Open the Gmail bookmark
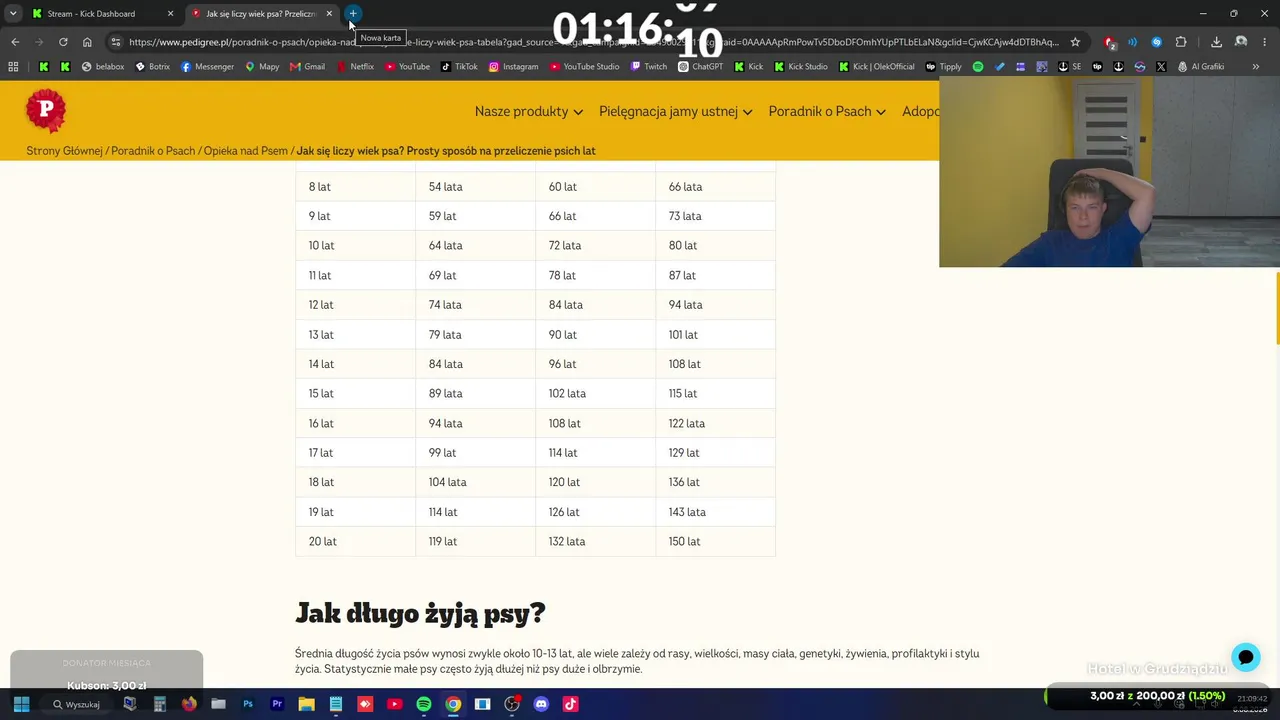The width and height of the screenshot is (1280, 720). pos(307,67)
